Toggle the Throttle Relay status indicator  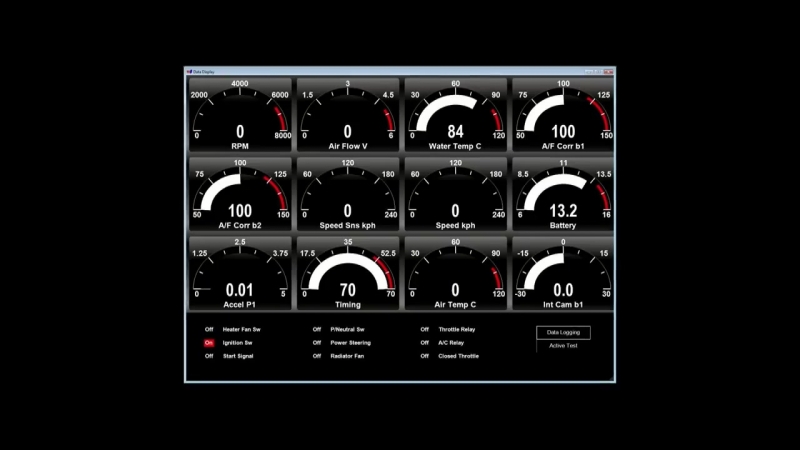pyautogui.click(x=425, y=329)
